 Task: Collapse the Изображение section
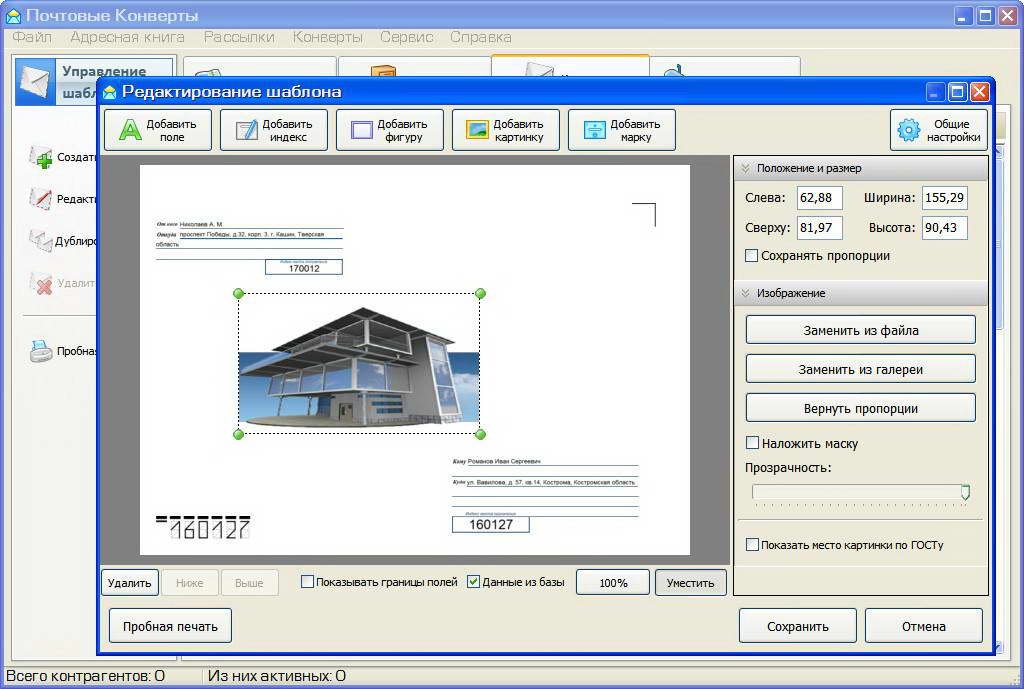click(x=745, y=293)
